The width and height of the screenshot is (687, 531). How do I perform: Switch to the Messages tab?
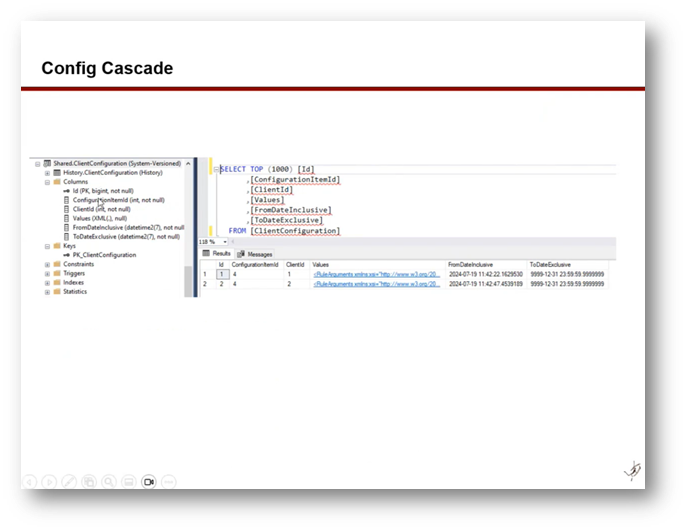pyautogui.click(x=255, y=254)
